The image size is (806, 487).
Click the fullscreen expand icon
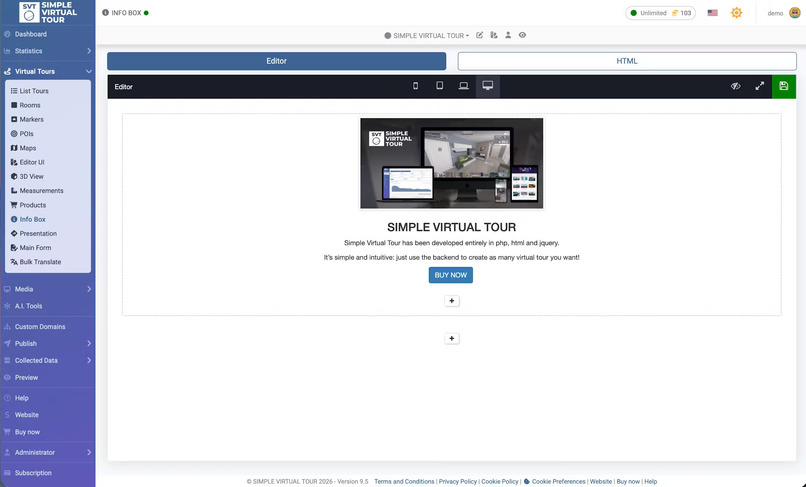point(760,86)
